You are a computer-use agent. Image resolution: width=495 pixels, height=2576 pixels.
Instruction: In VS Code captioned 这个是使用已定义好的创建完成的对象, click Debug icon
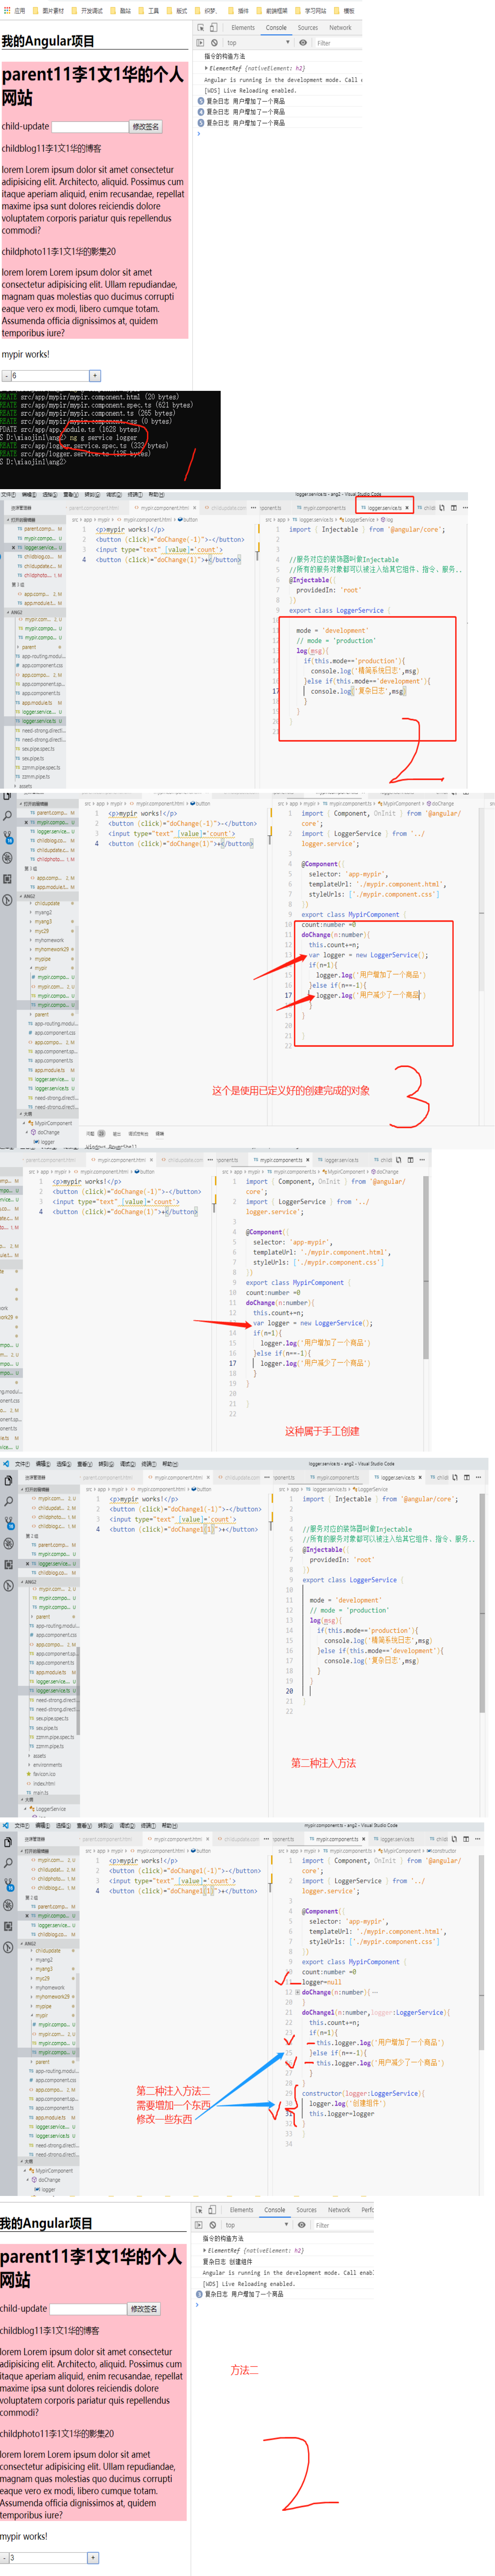tap(7, 858)
